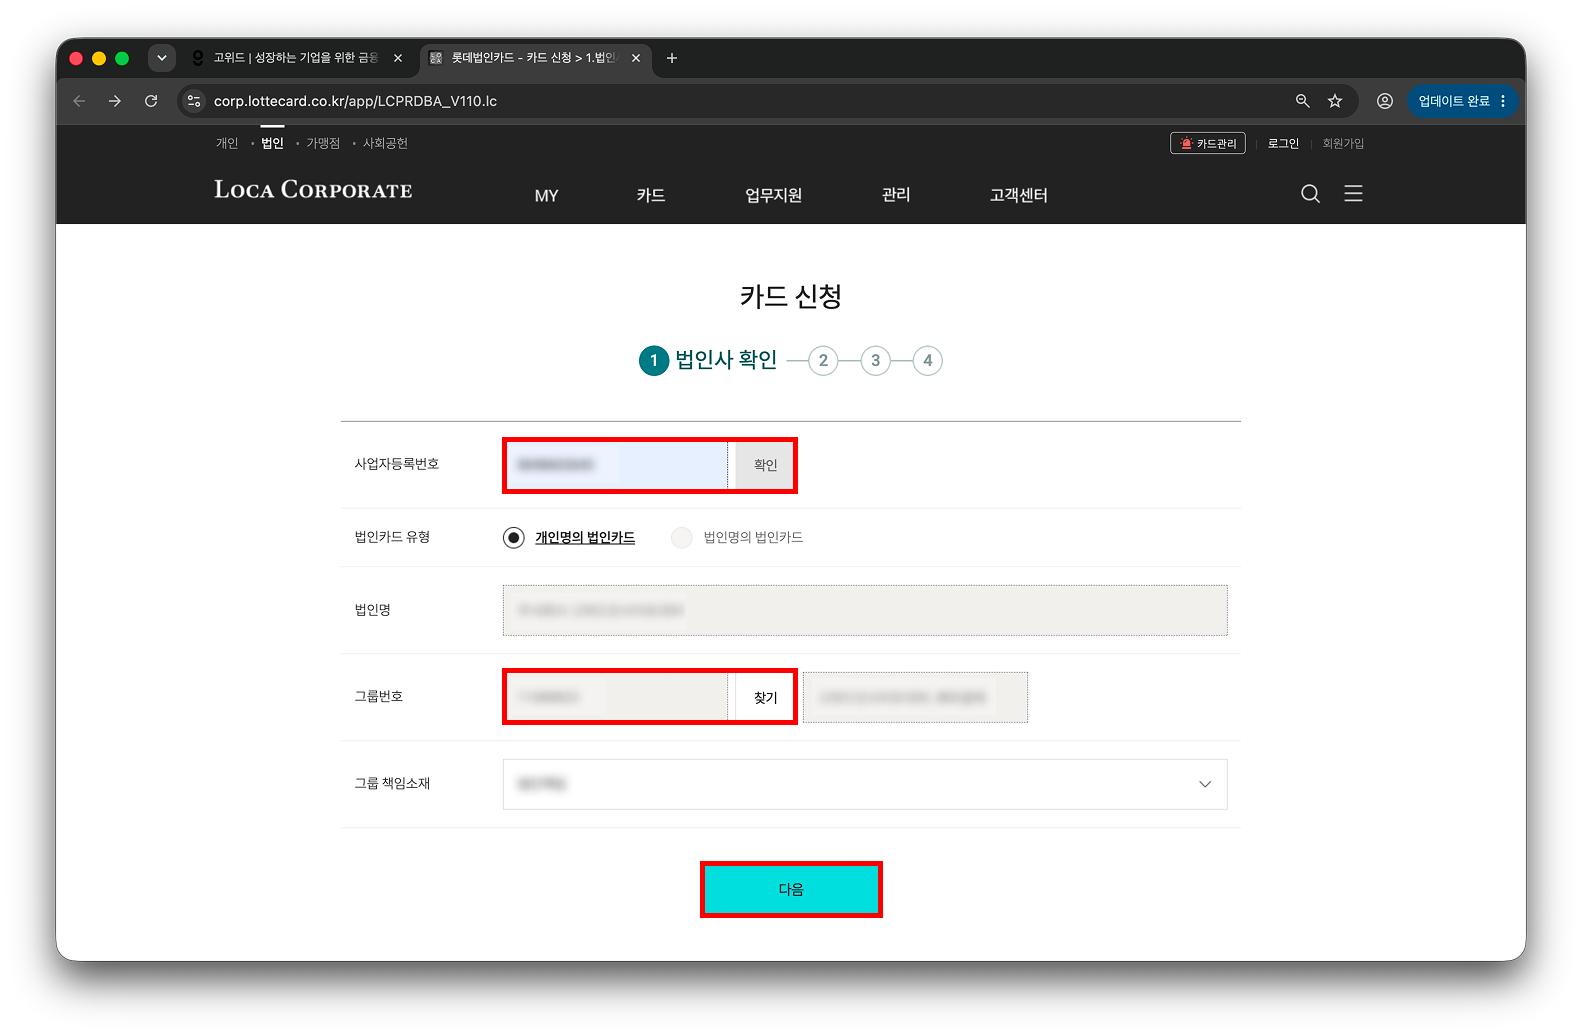Click the 그룹 책임소재 label

click(392, 783)
